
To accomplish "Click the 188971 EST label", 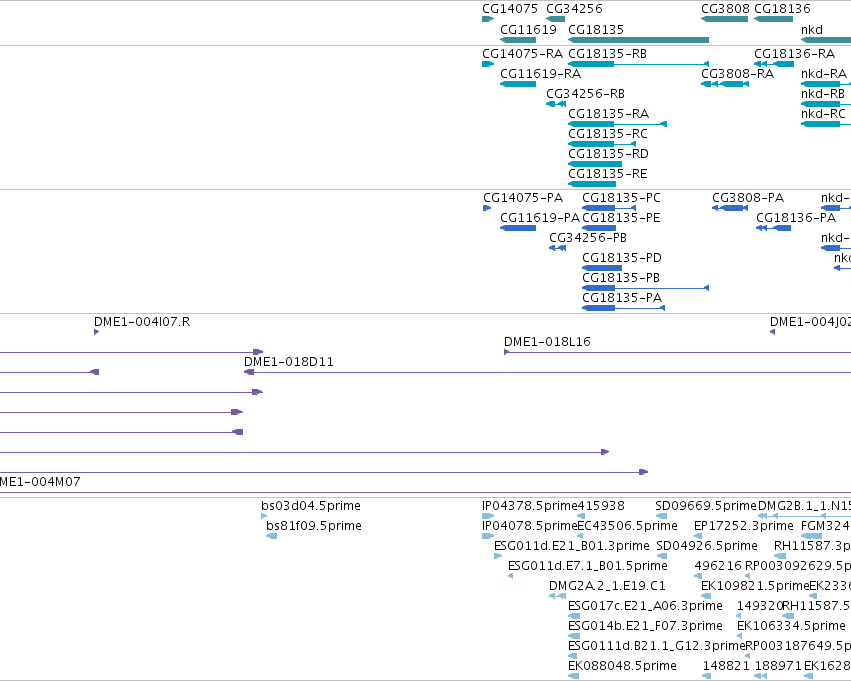I will coord(778,666).
